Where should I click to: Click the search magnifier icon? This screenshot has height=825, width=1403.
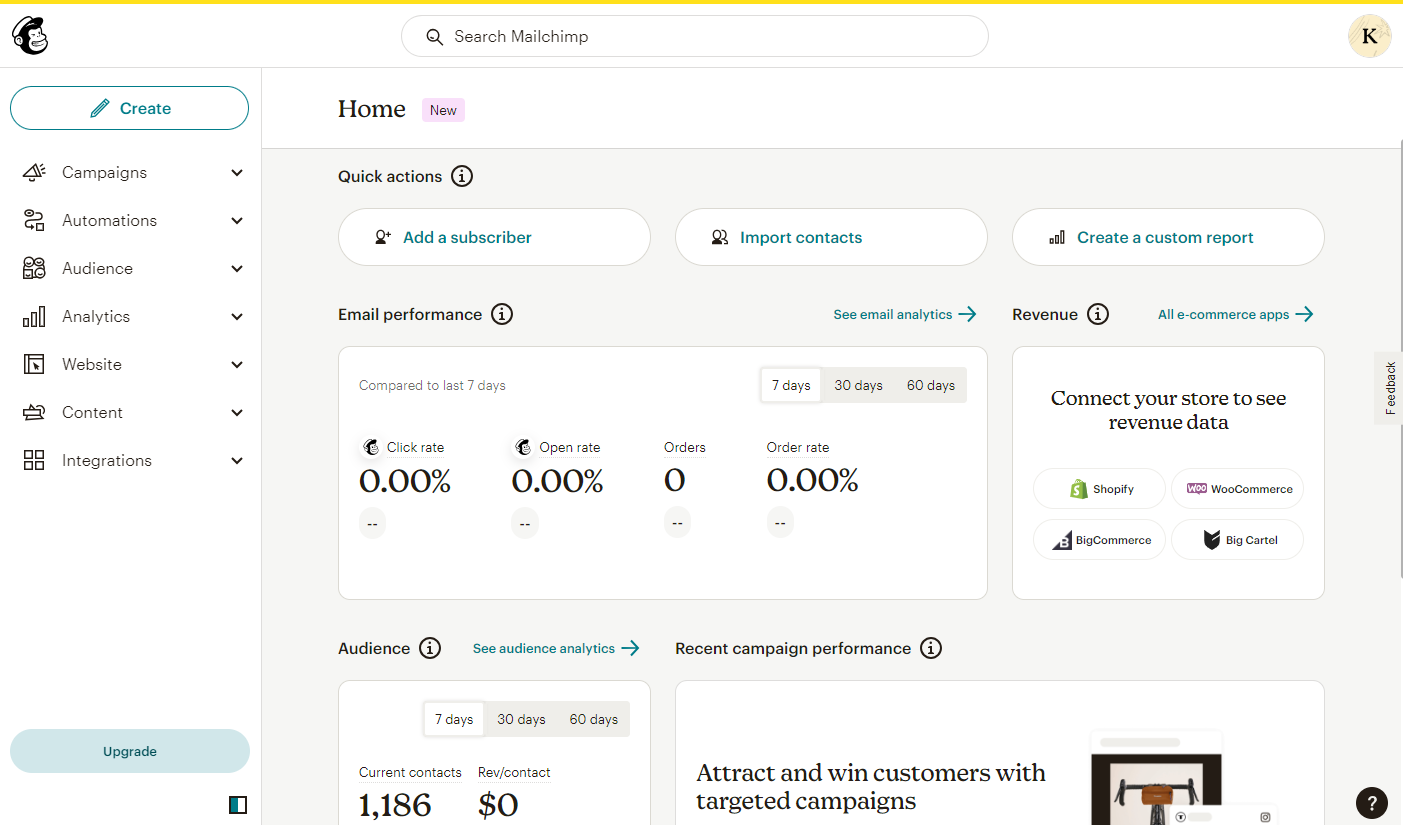[434, 37]
